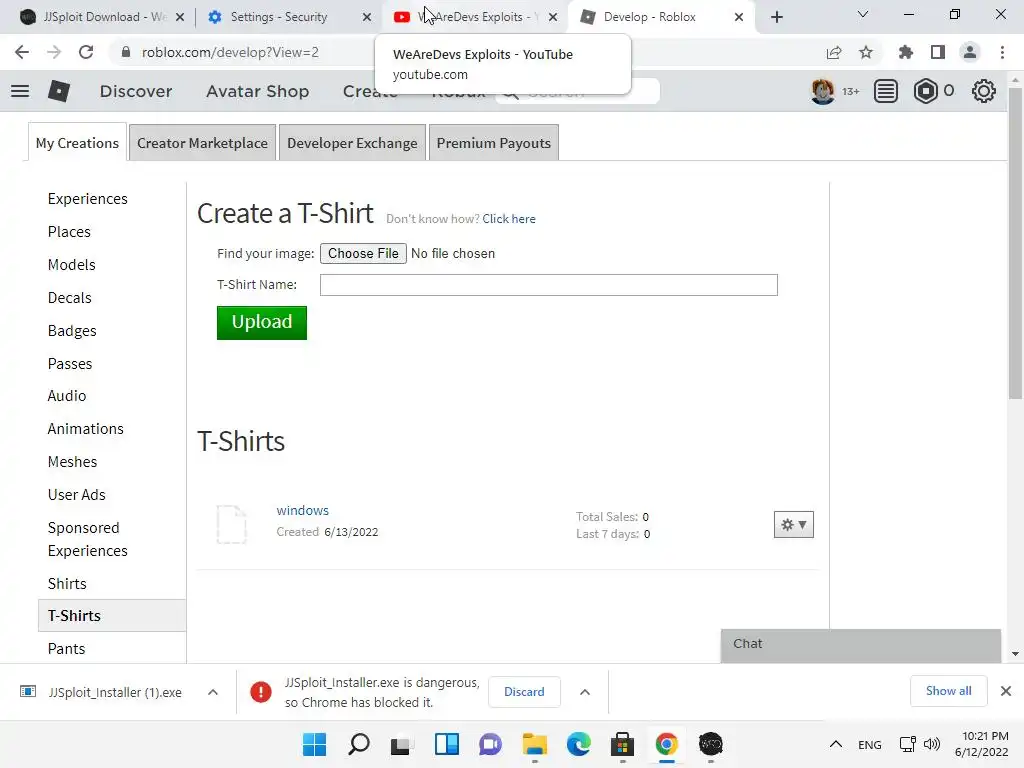
Task: Select Animations in sidebar
Action: point(86,428)
